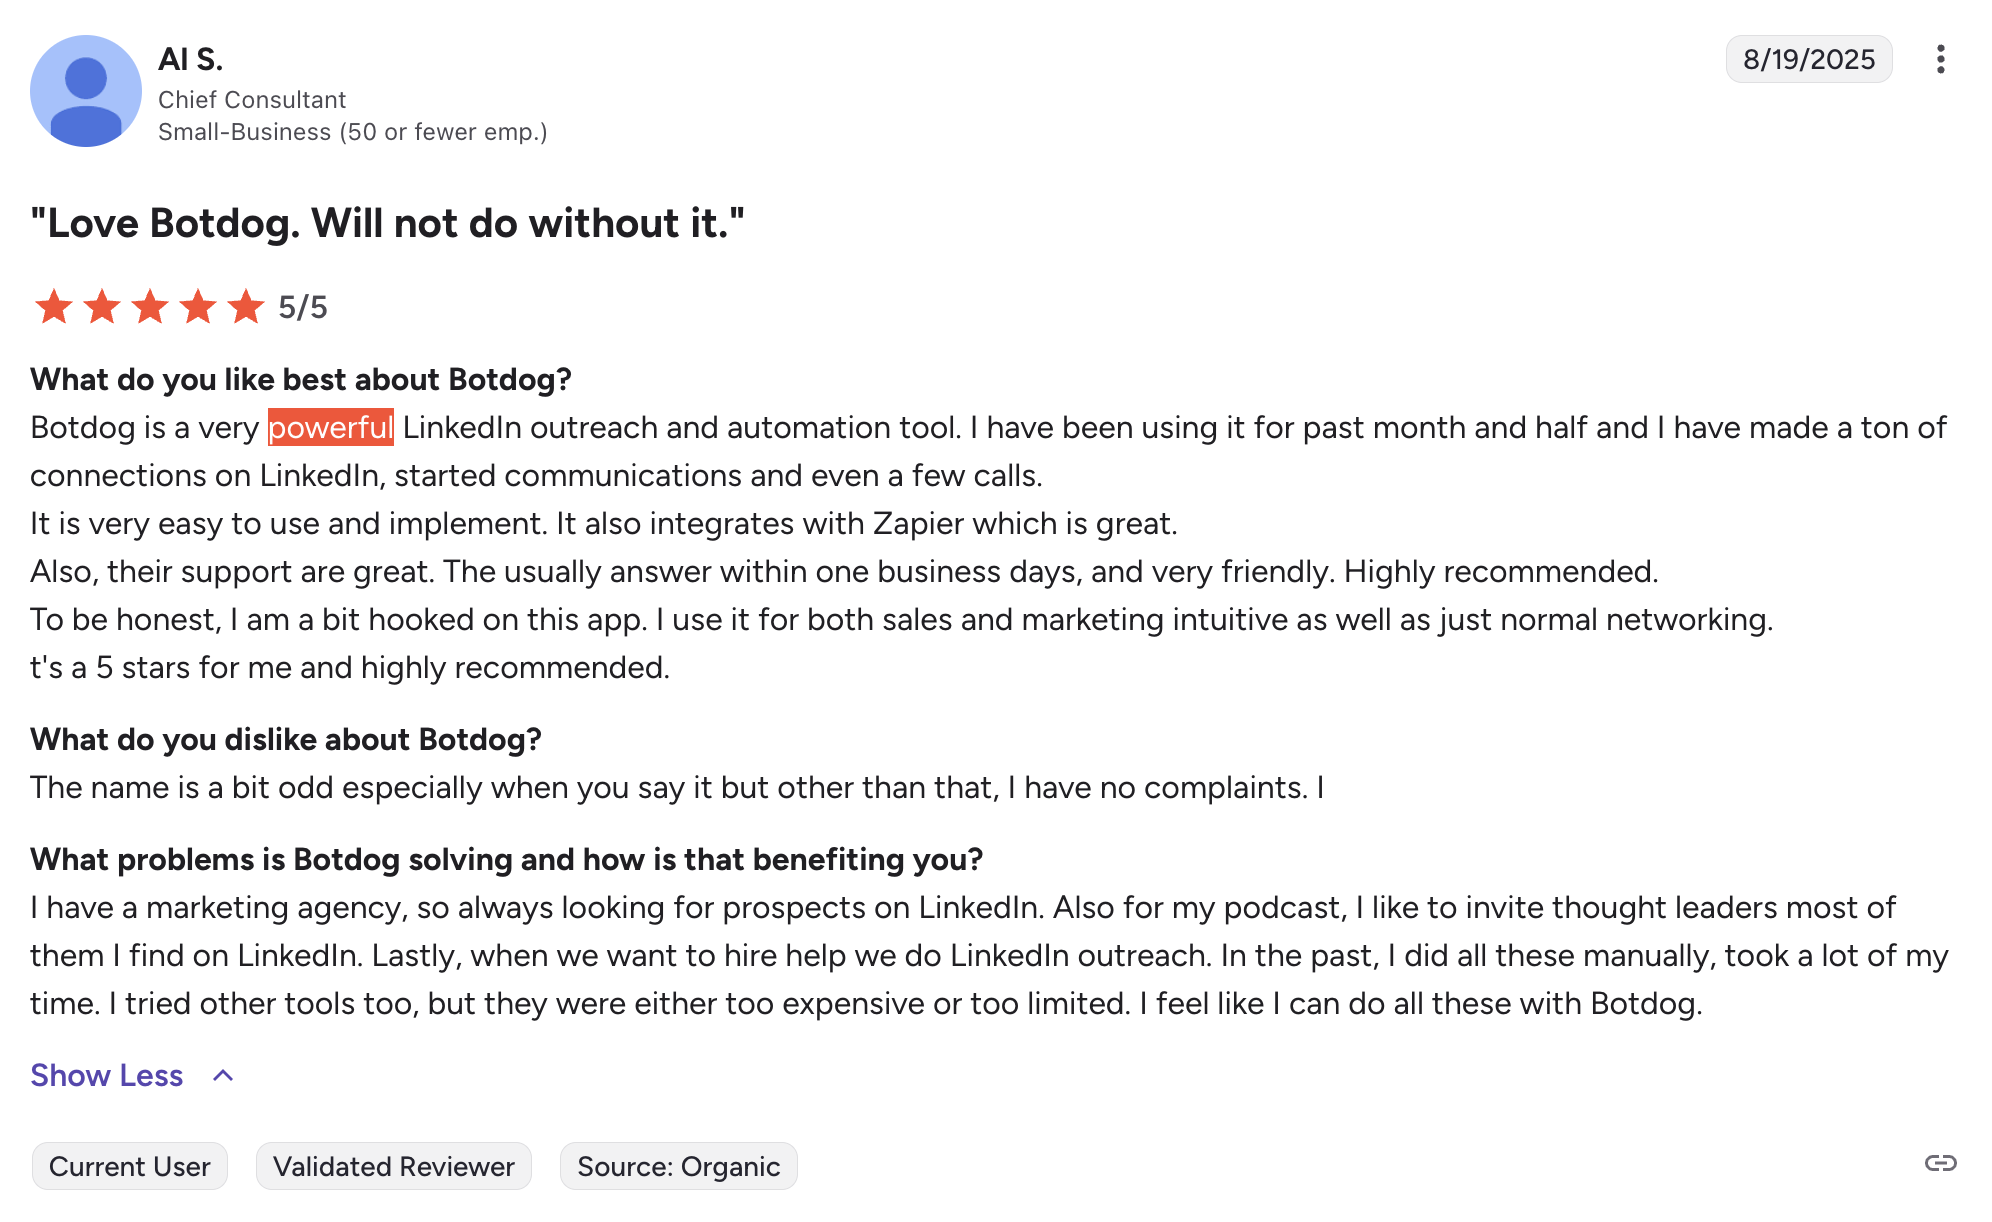Collapse review with Show Less chevron
1992x1222 pixels.
click(223, 1076)
